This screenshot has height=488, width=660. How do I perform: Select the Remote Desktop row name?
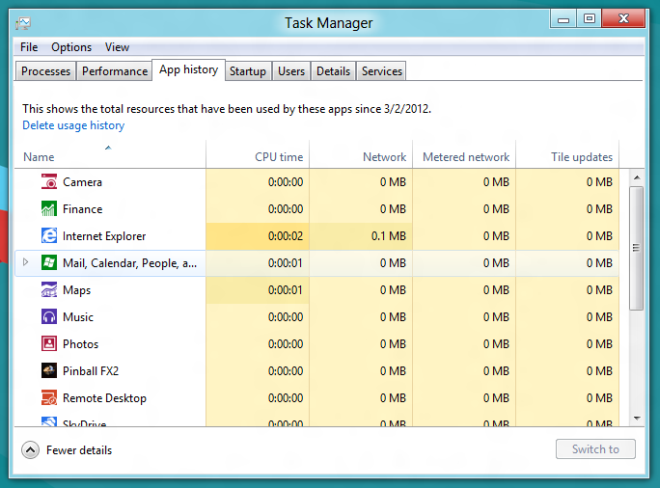[x=104, y=398]
